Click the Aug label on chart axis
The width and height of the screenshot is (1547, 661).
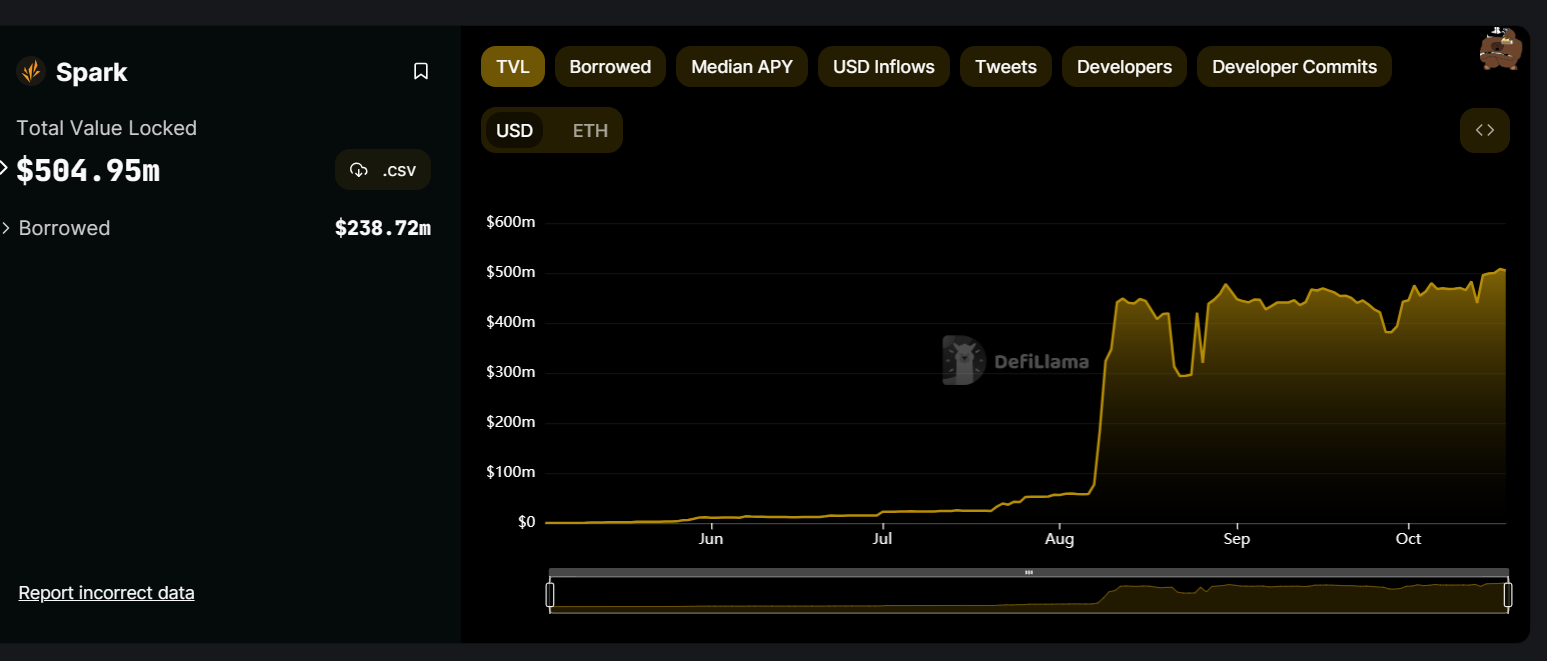(x=1059, y=539)
